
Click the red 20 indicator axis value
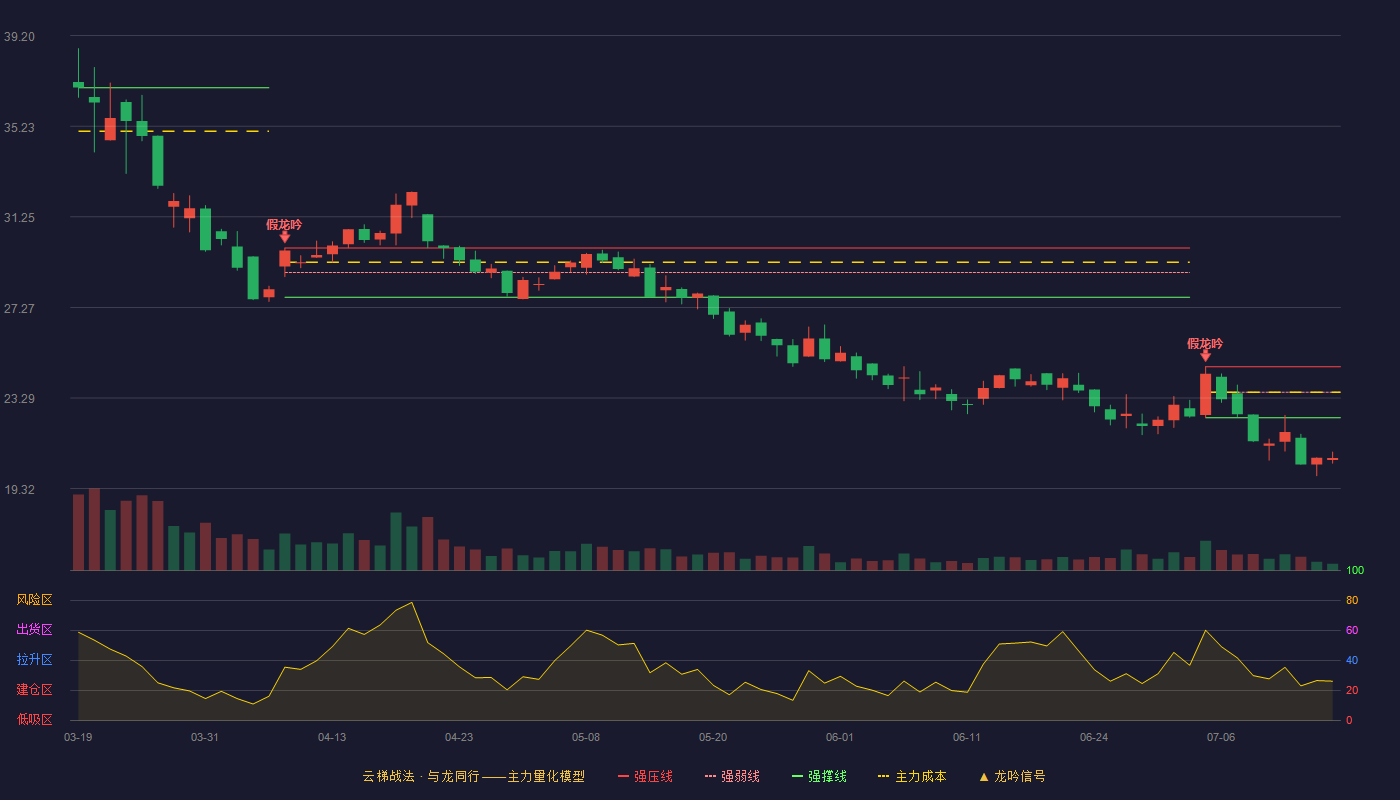click(1352, 691)
